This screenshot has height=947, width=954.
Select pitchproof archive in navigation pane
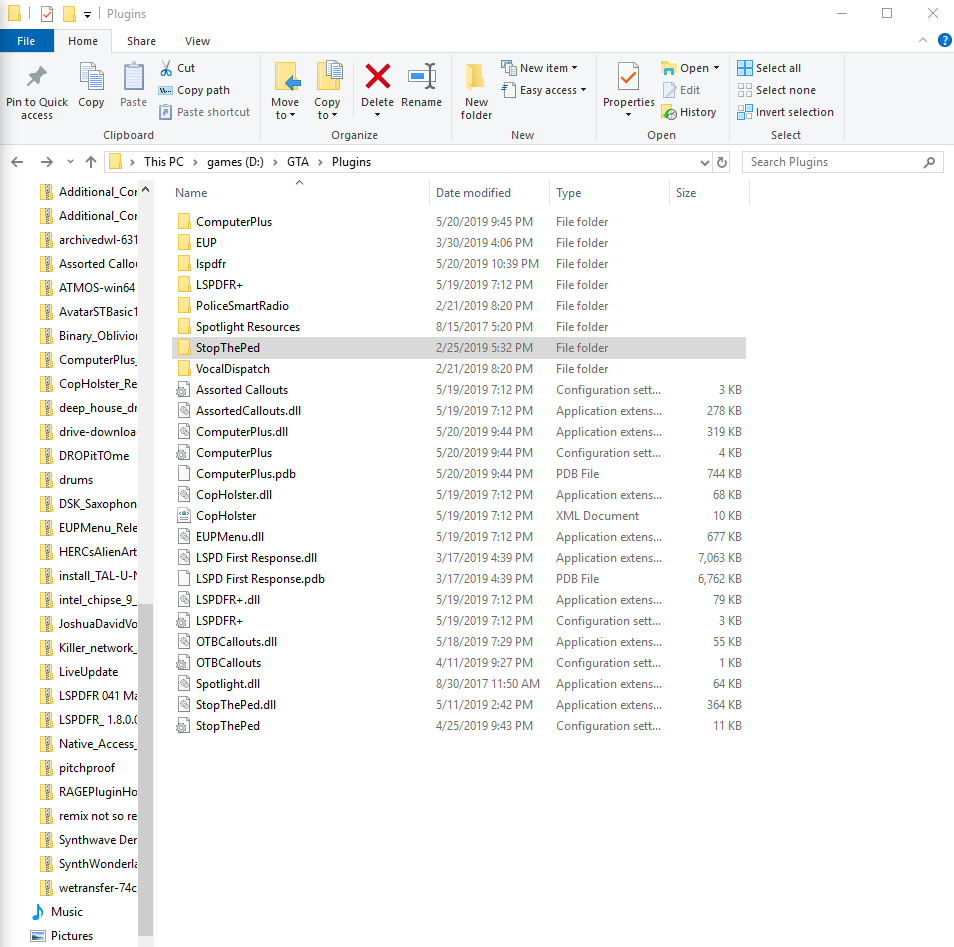tap(77, 768)
